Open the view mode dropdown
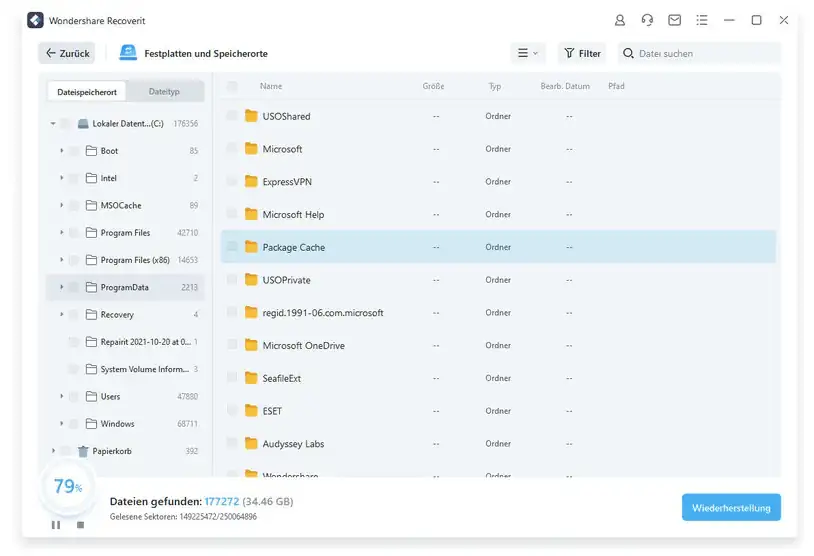 coord(527,54)
